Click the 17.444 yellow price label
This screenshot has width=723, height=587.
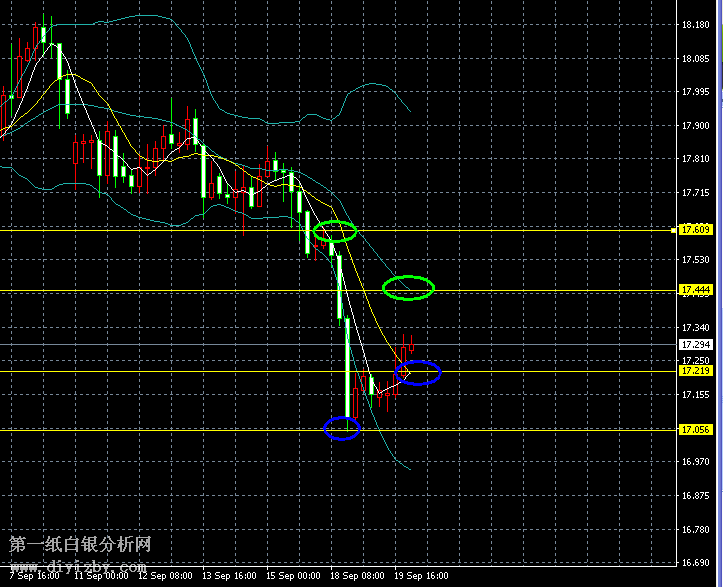pyautogui.click(x=694, y=290)
